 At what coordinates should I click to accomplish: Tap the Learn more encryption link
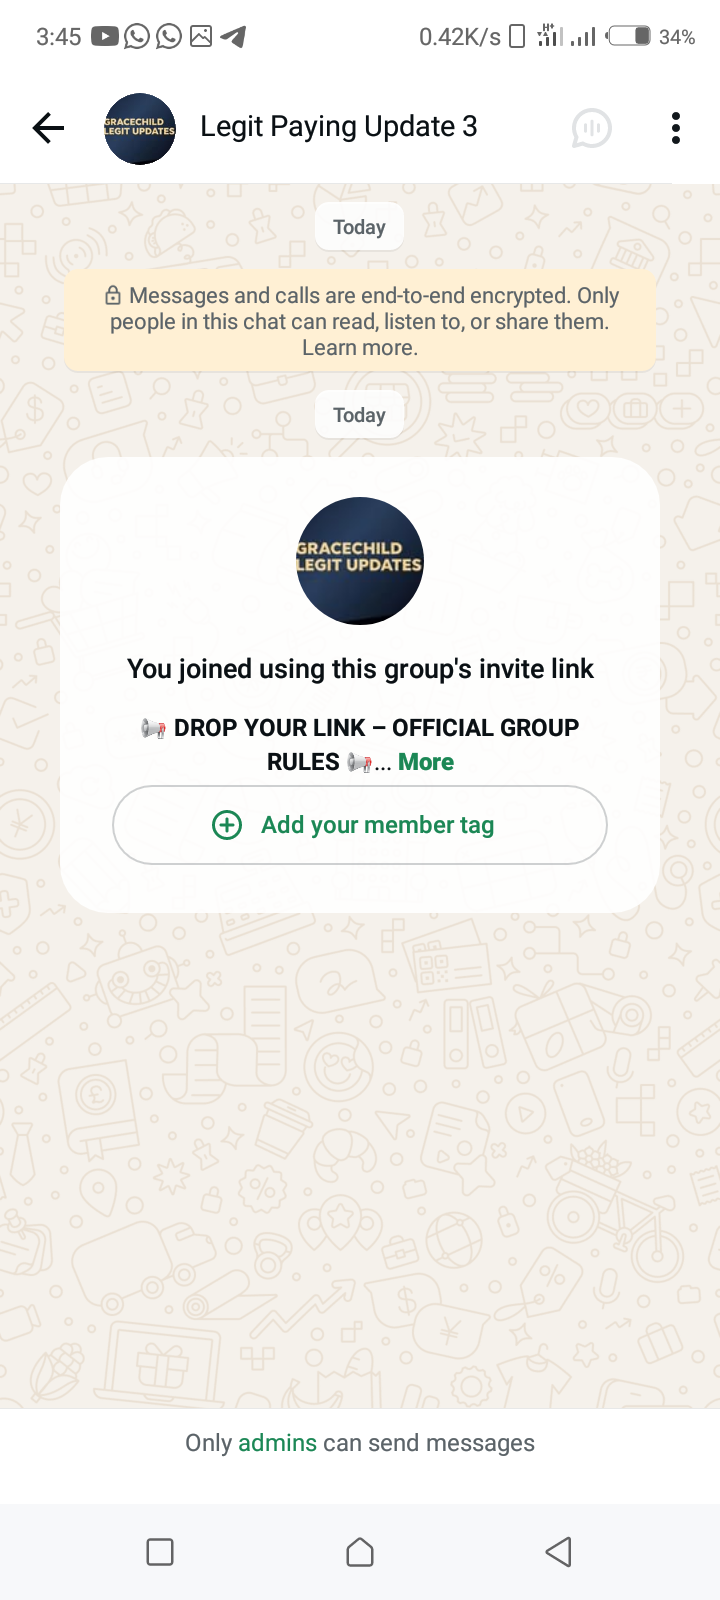360,348
